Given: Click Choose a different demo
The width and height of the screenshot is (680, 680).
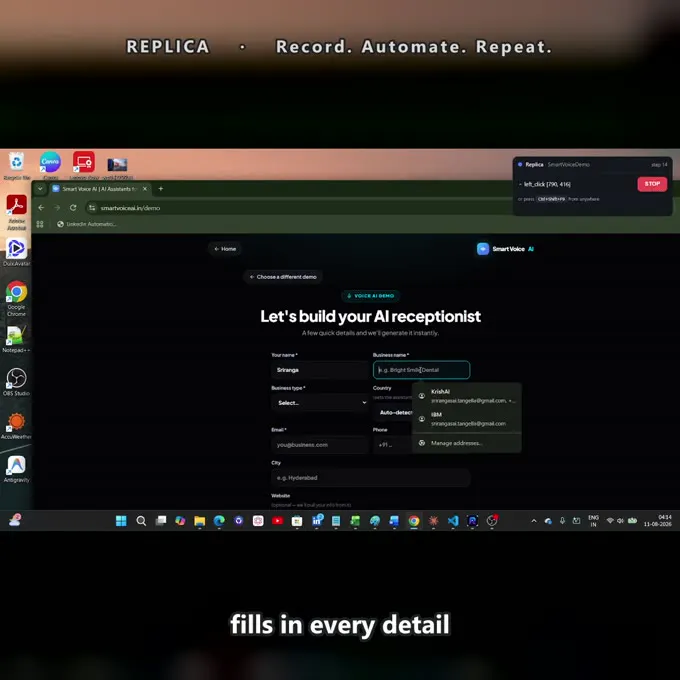Looking at the screenshot, I should (283, 277).
